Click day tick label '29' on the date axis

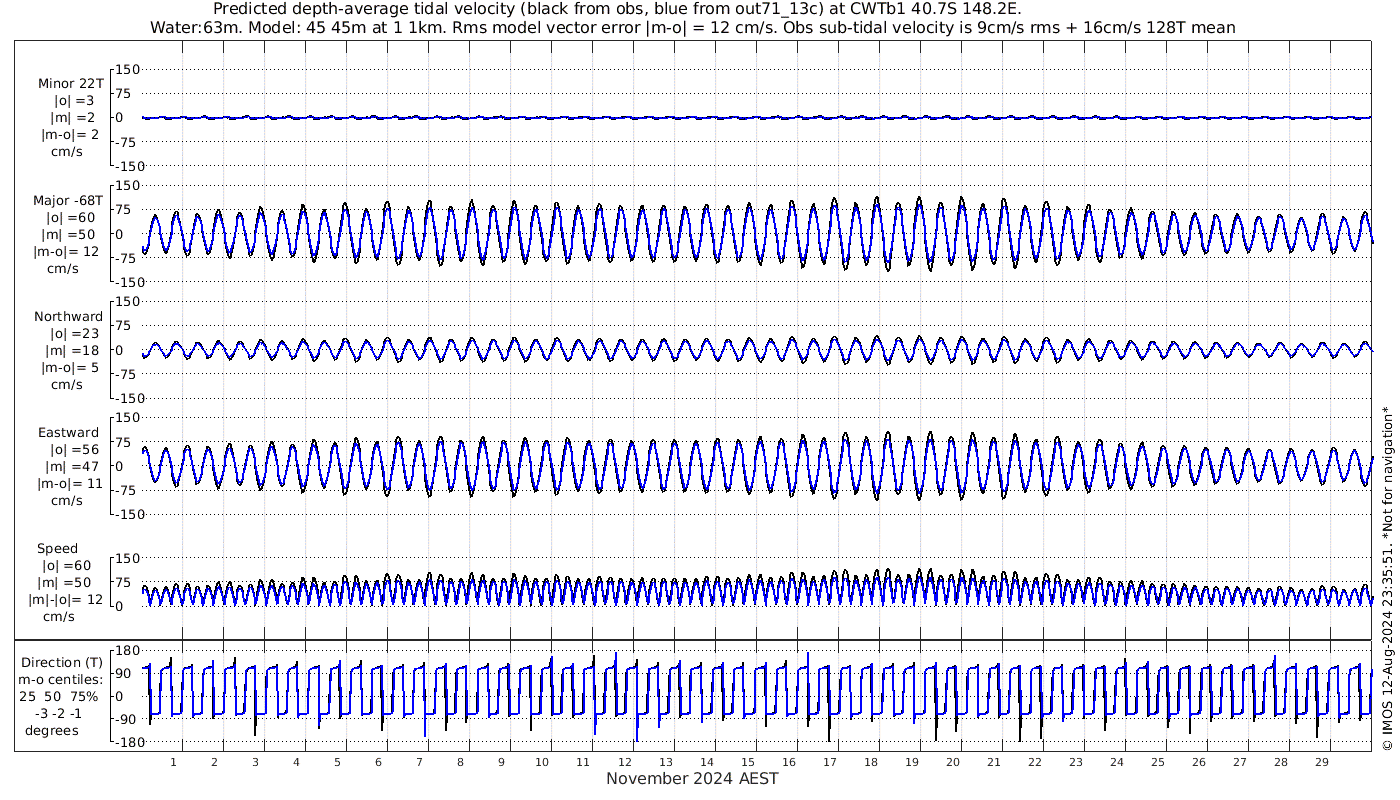(x=1321, y=762)
